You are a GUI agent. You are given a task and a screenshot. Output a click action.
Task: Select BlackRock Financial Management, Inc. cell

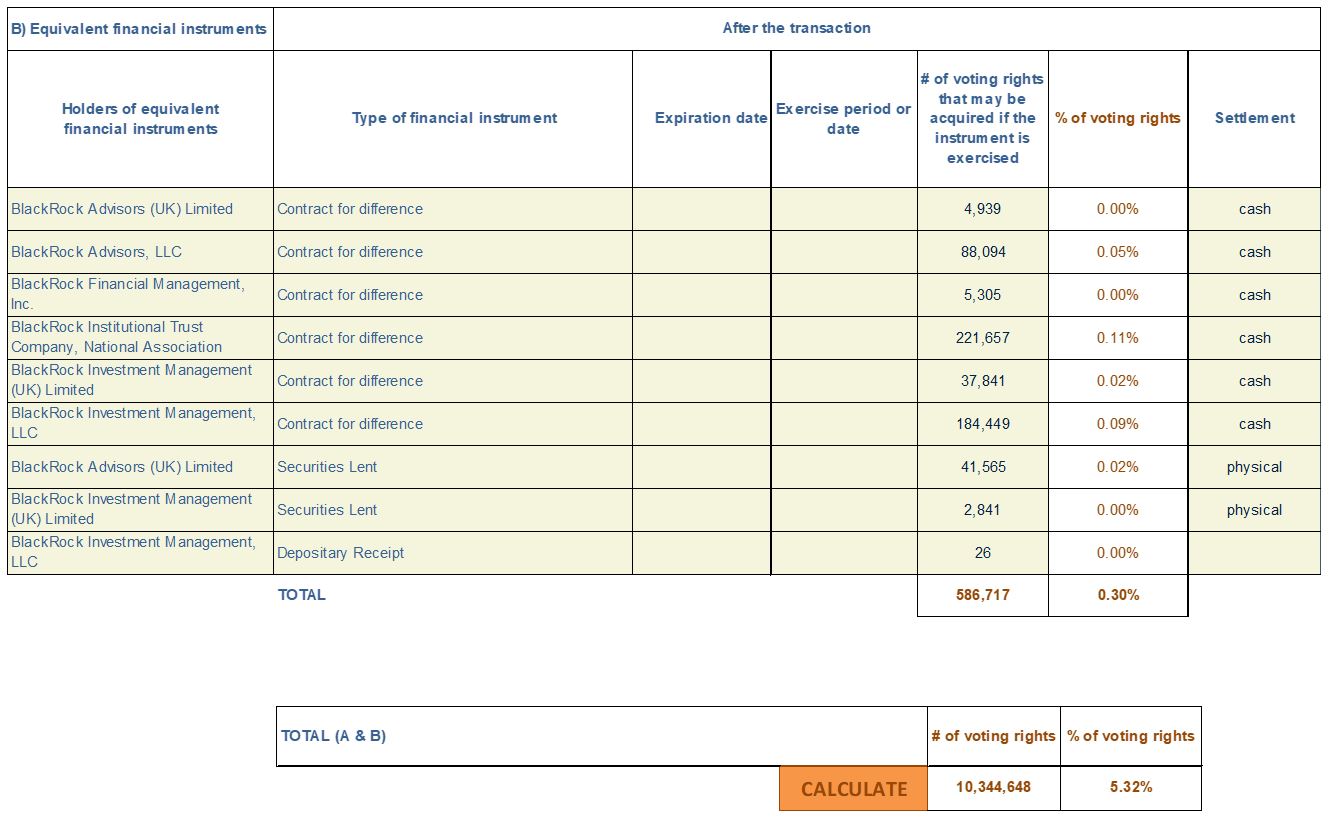(x=140, y=295)
